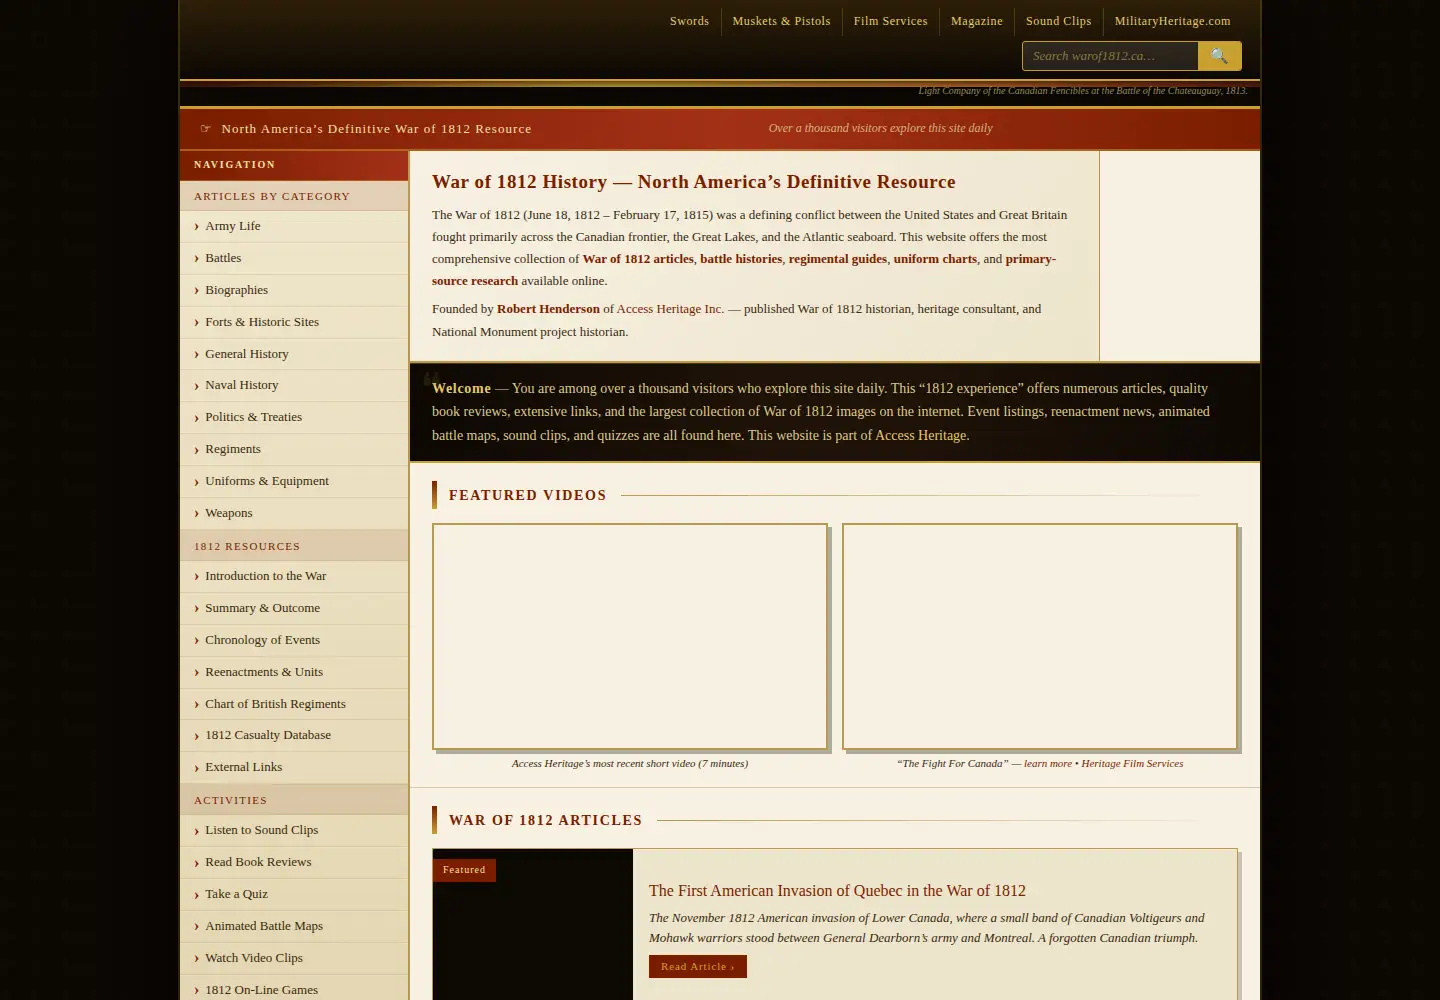Open Naval History articles

point(294,385)
